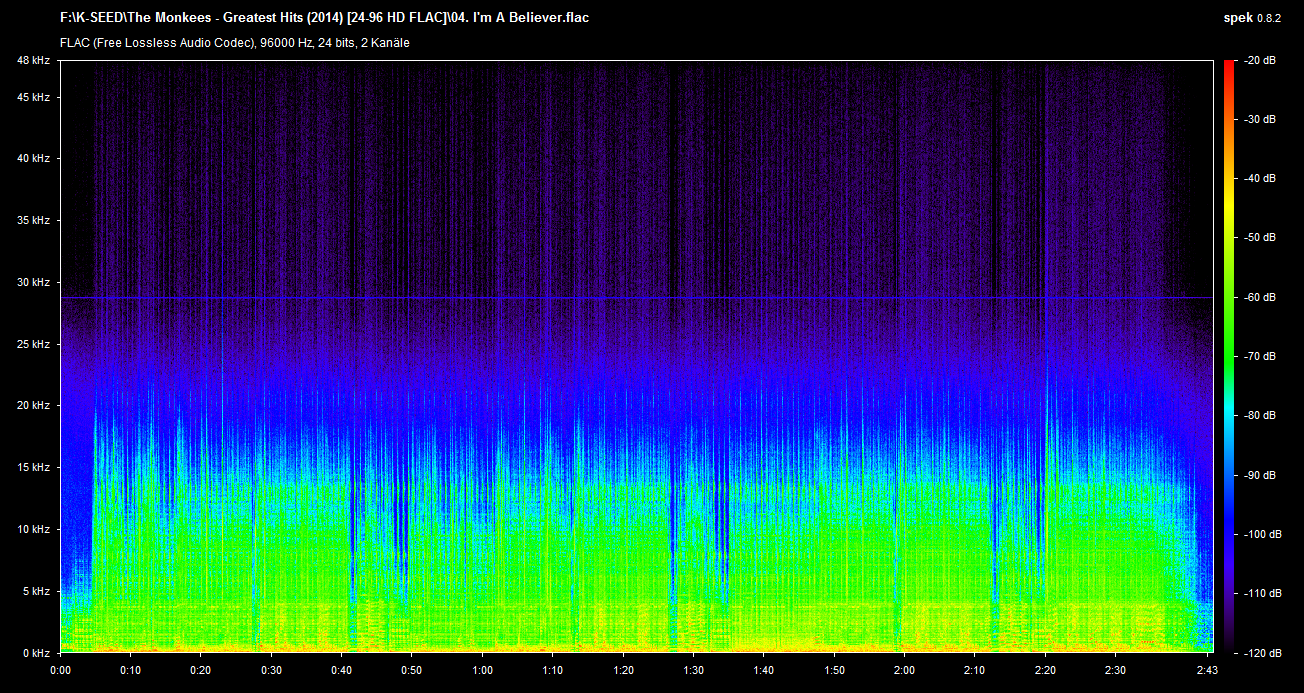Click the -120 dB scale label
Image resolution: width=1304 pixels, height=693 pixels.
tap(1259, 653)
